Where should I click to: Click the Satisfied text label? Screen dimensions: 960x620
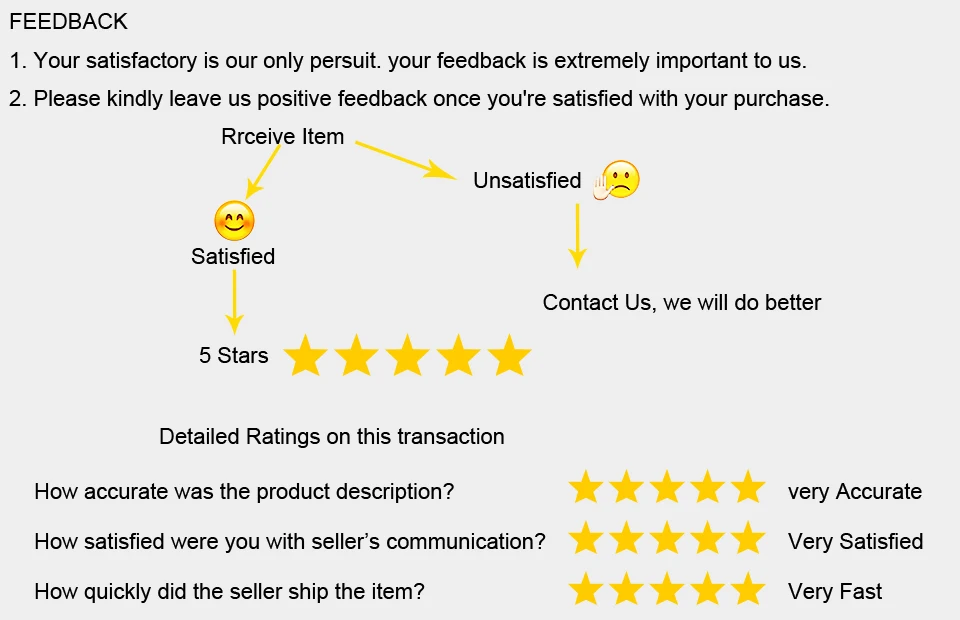(x=233, y=256)
